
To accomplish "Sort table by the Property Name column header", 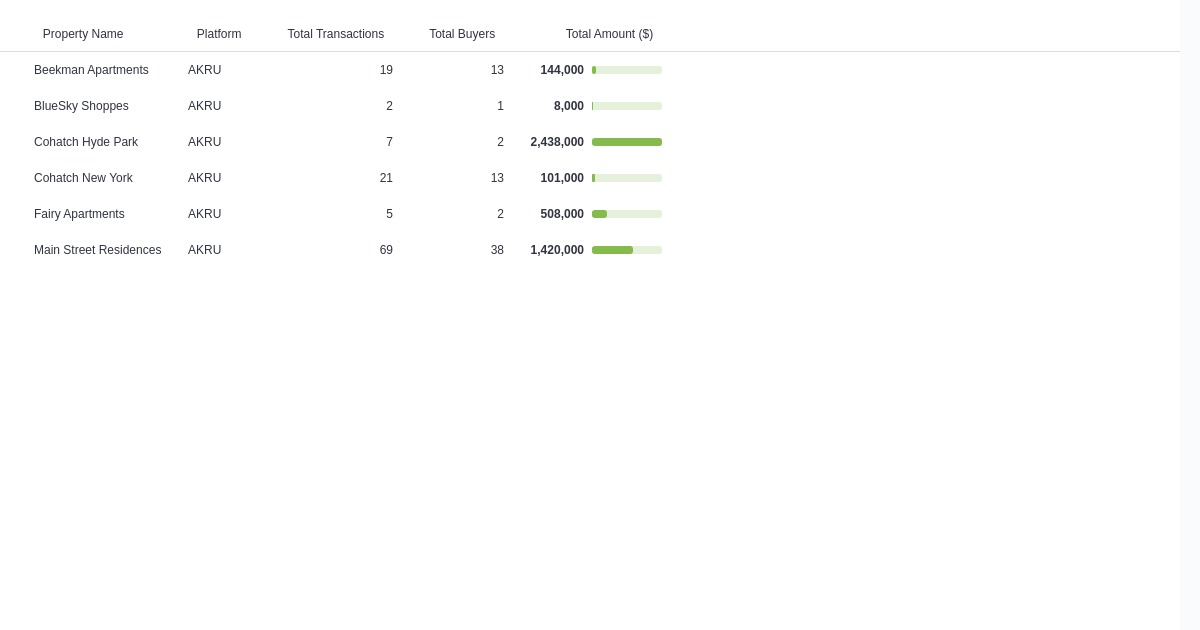I will pos(83,34).
